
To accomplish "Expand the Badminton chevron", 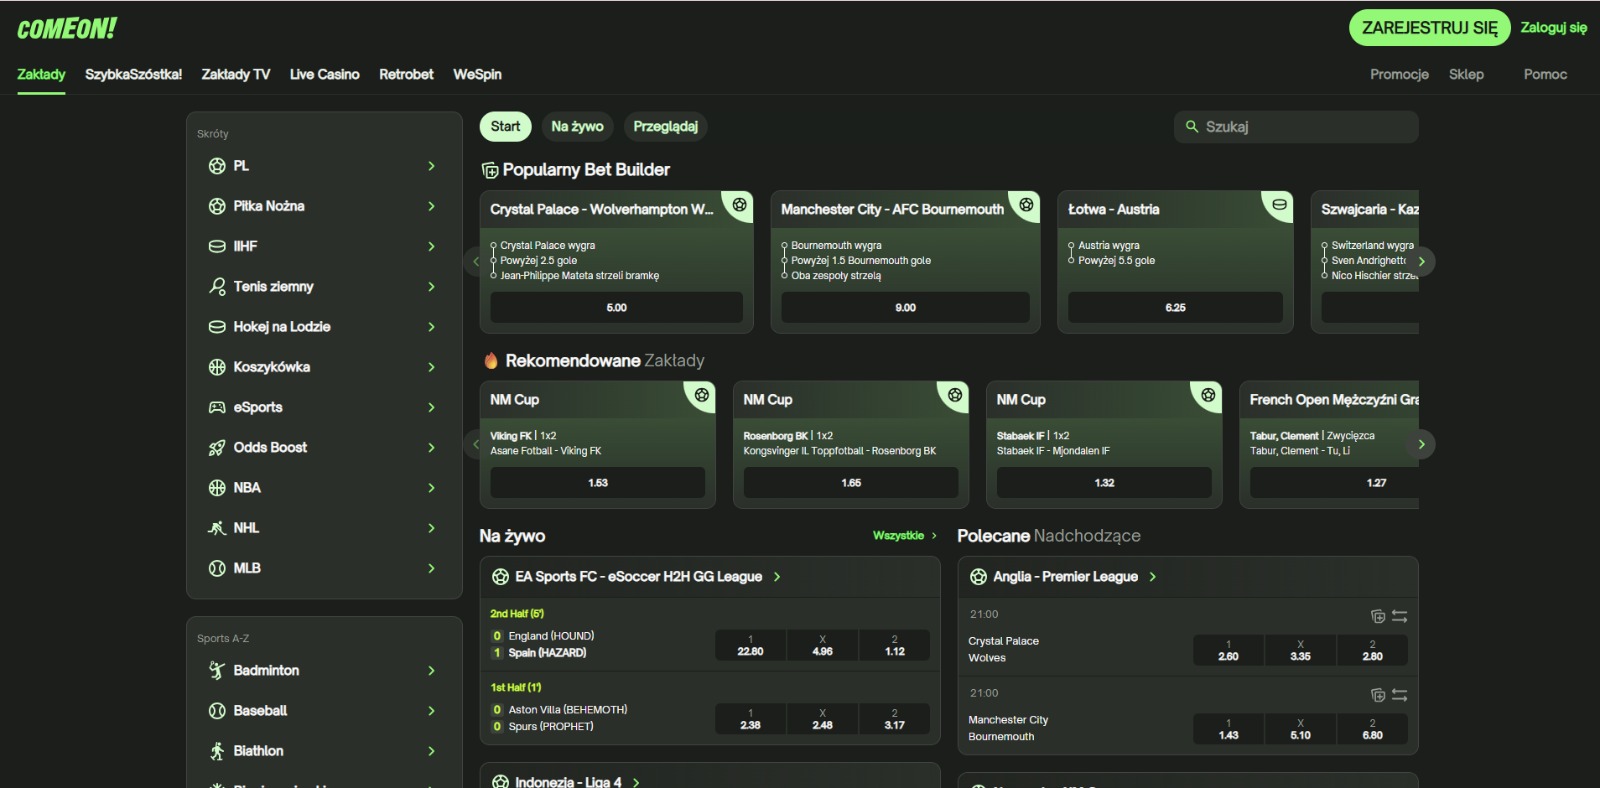I will (431, 670).
